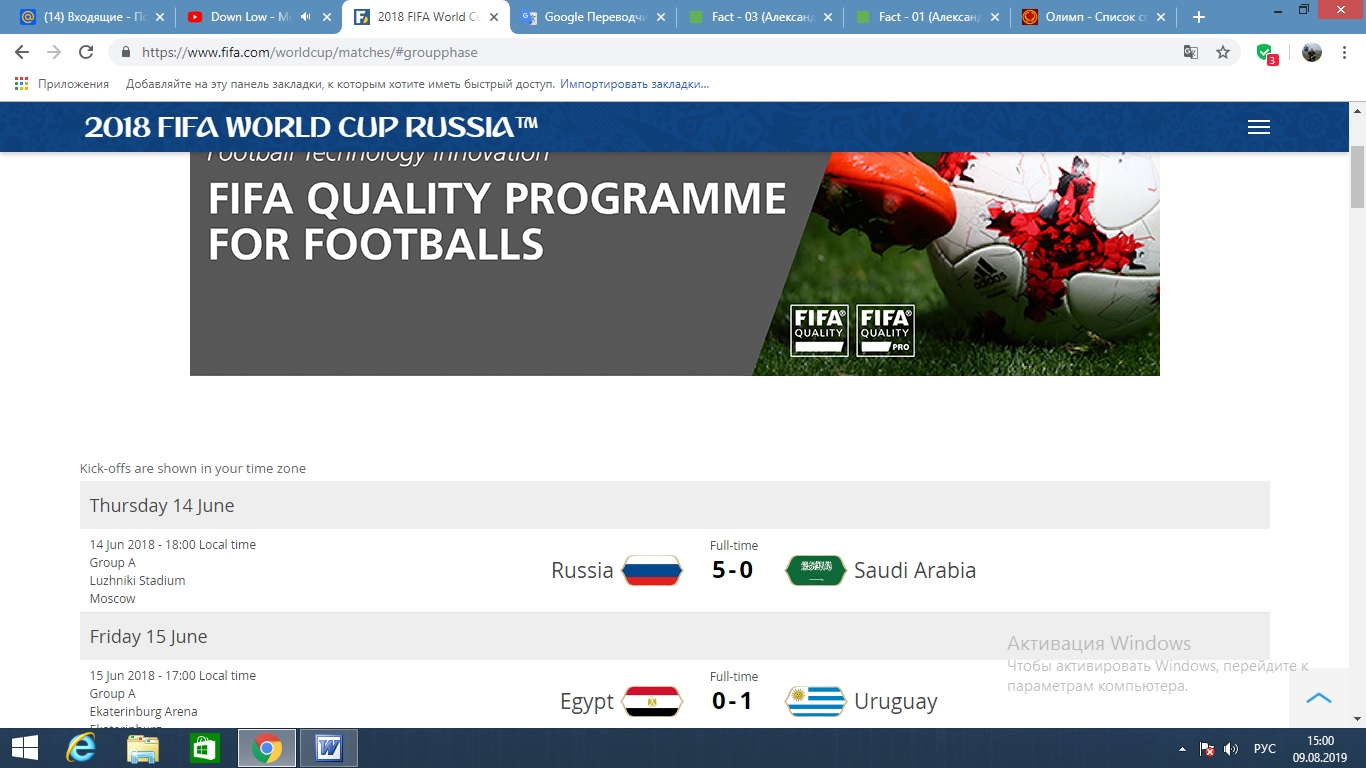The image size is (1366, 768).
Task: Launch Internet Explorer from the taskbar
Action: pyautogui.click(x=80, y=748)
